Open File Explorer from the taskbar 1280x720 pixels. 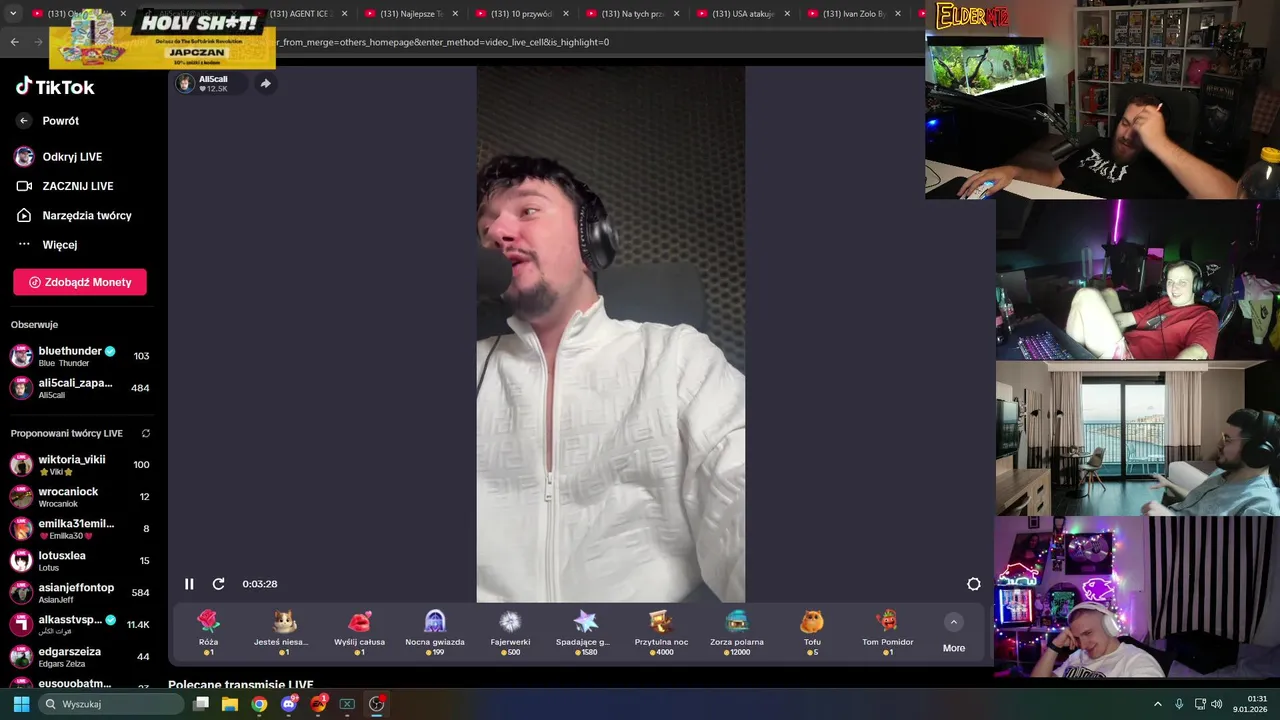coord(230,704)
